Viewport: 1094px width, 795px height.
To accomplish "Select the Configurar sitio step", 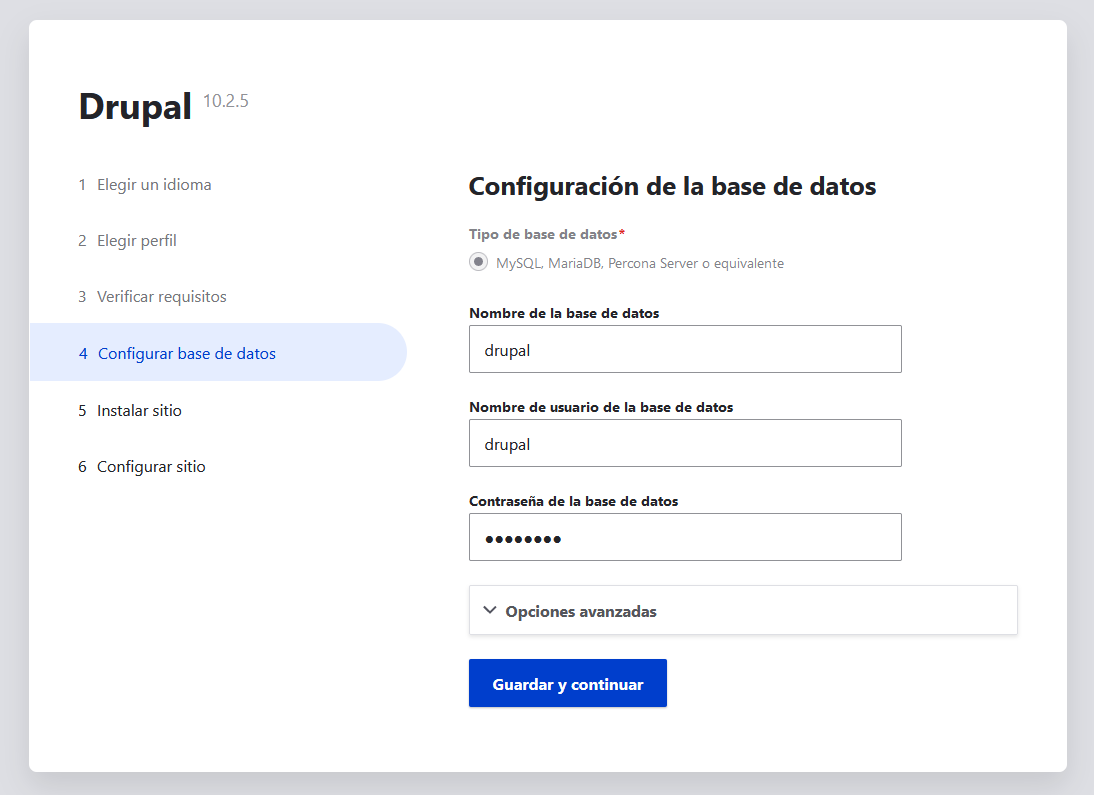I will coord(150,466).
